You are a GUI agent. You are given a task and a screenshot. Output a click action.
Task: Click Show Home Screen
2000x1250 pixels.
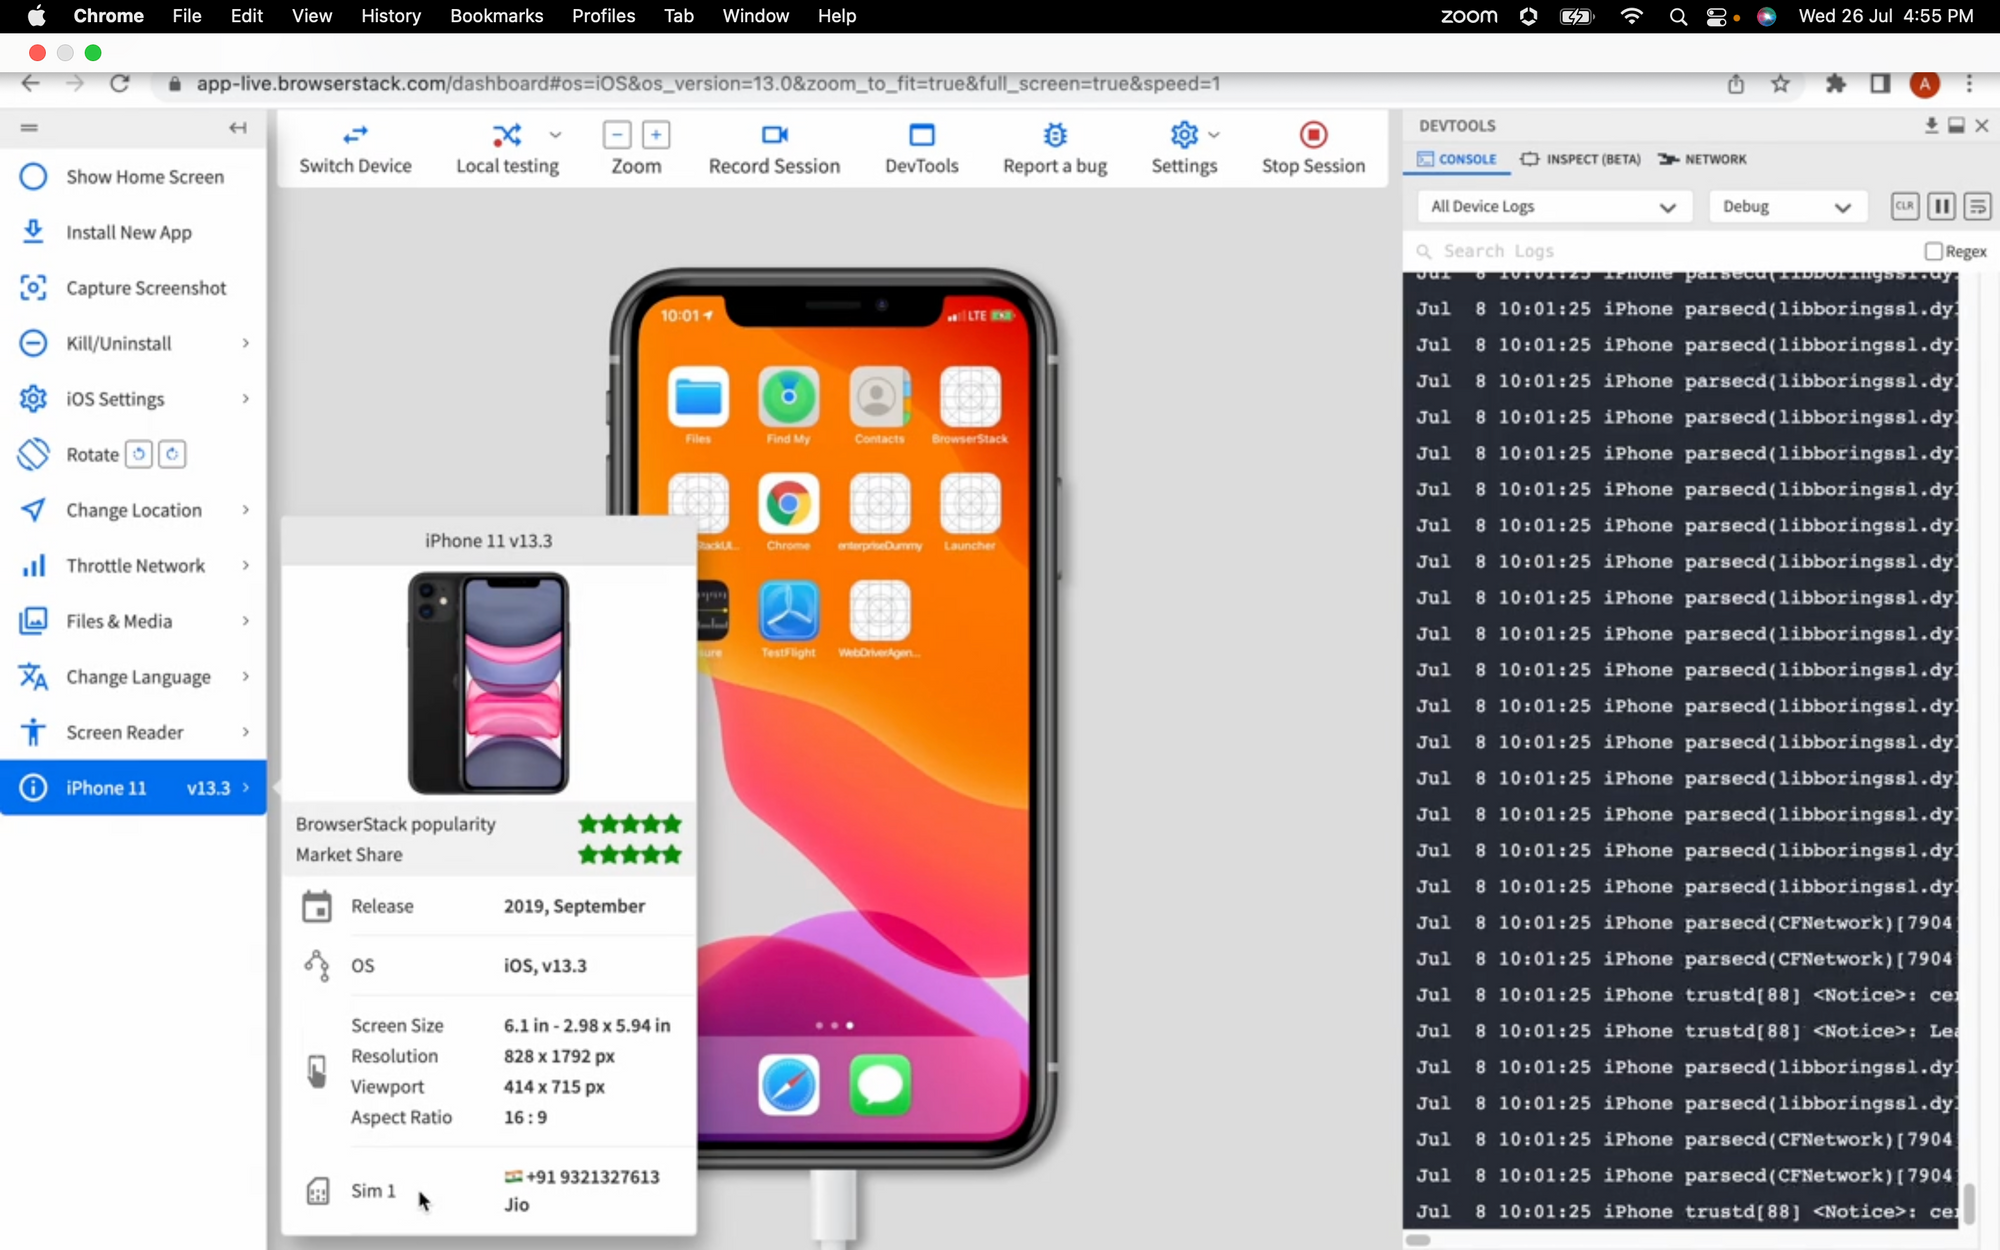[145, 177]
